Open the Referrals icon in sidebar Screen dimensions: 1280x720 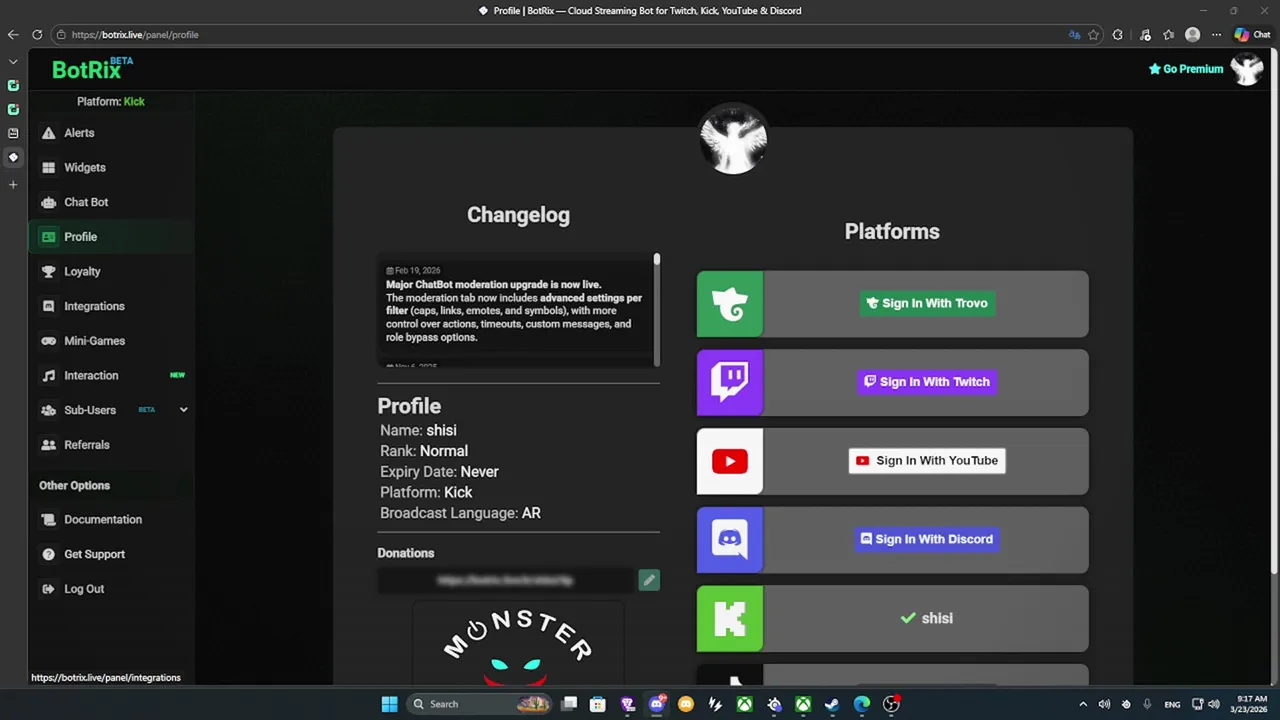pyautogui.click(x=48, y=445)
